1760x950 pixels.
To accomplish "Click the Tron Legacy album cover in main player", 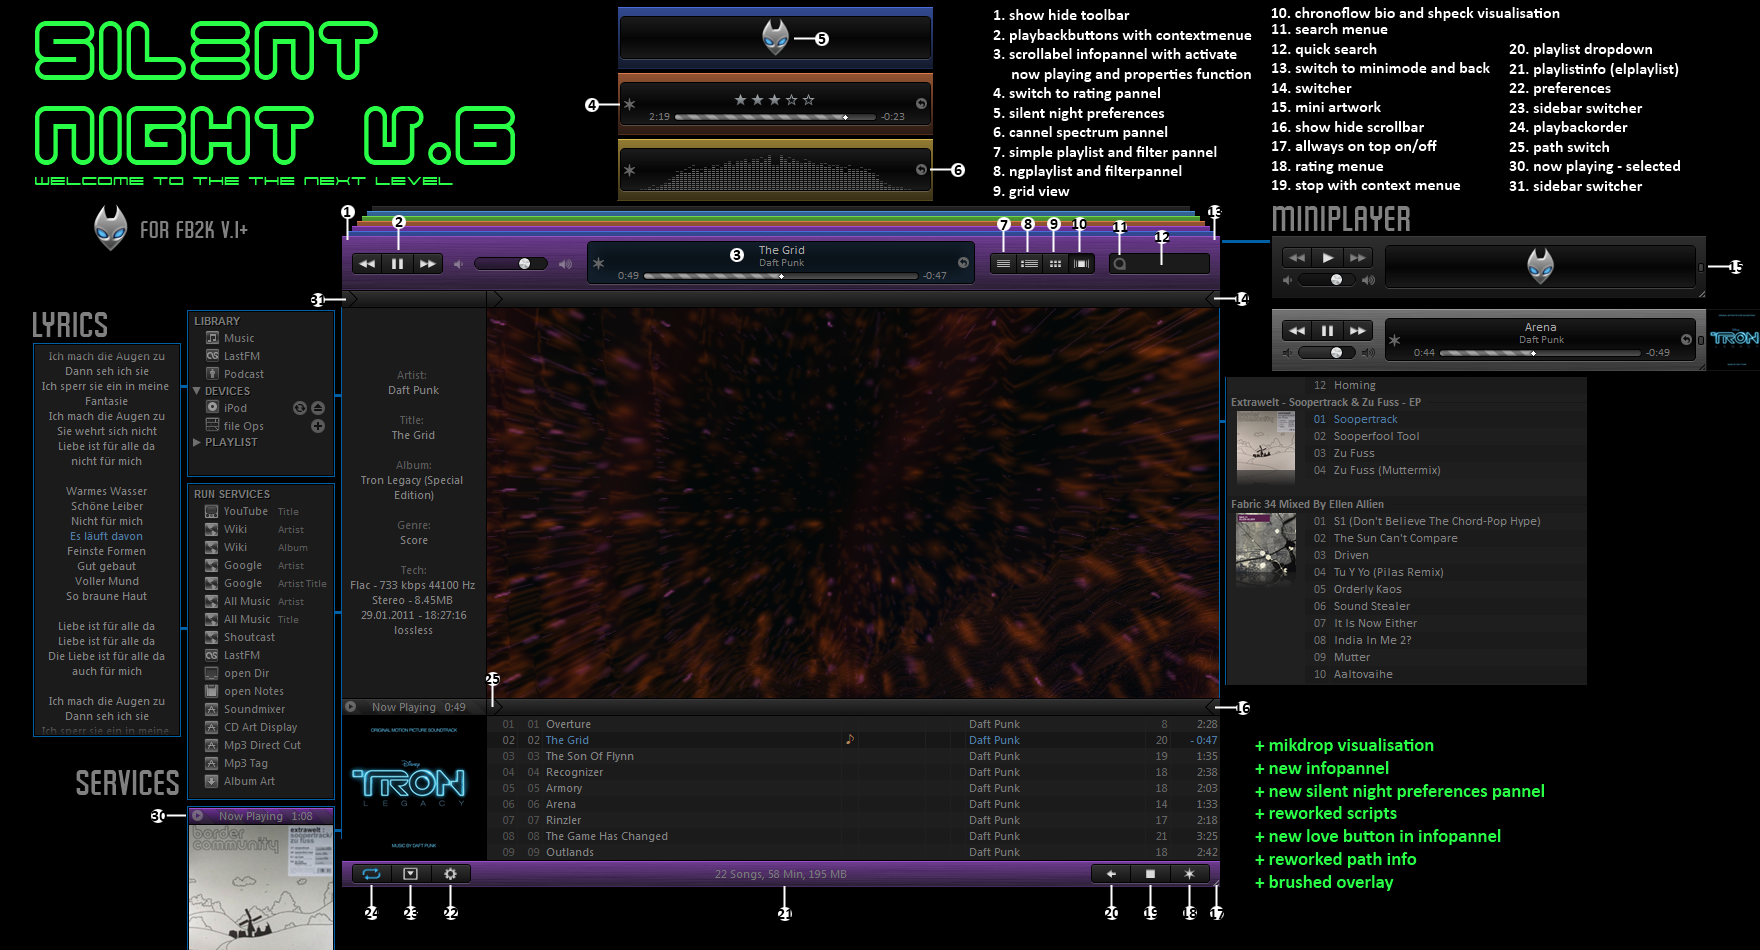I will (x=413, y=787).
